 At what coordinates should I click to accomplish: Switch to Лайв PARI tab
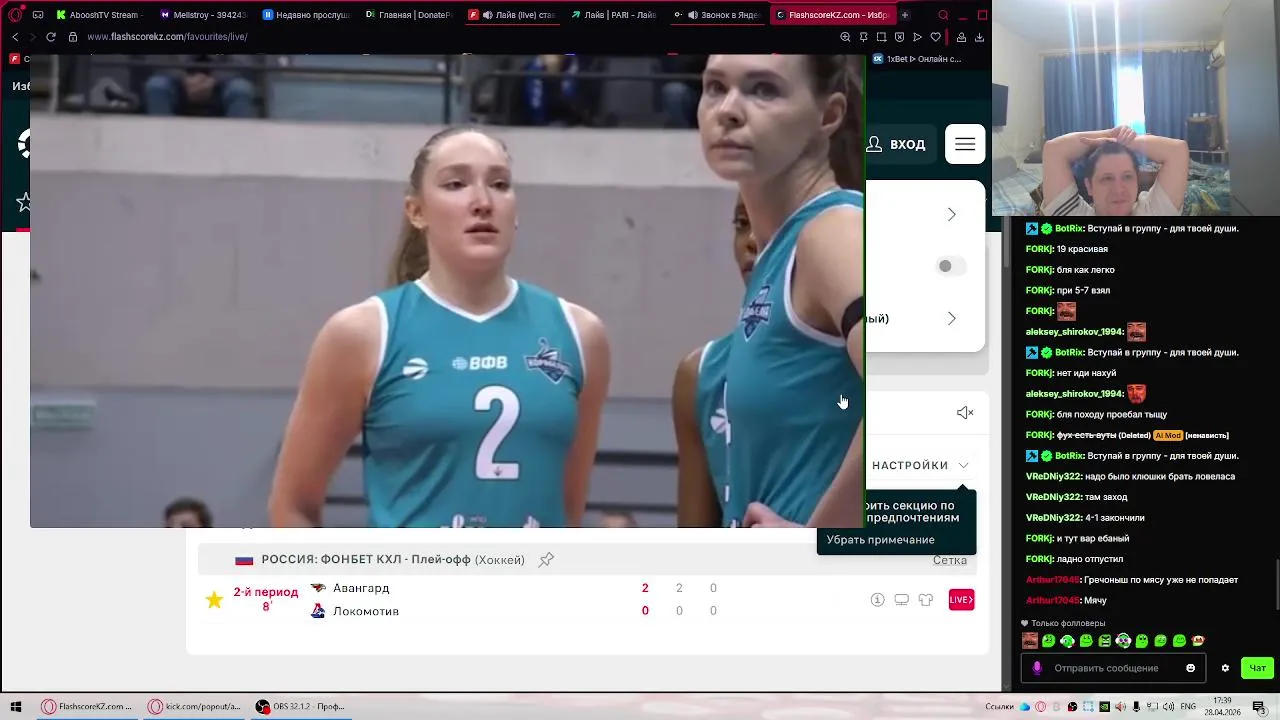click(615, 15)
